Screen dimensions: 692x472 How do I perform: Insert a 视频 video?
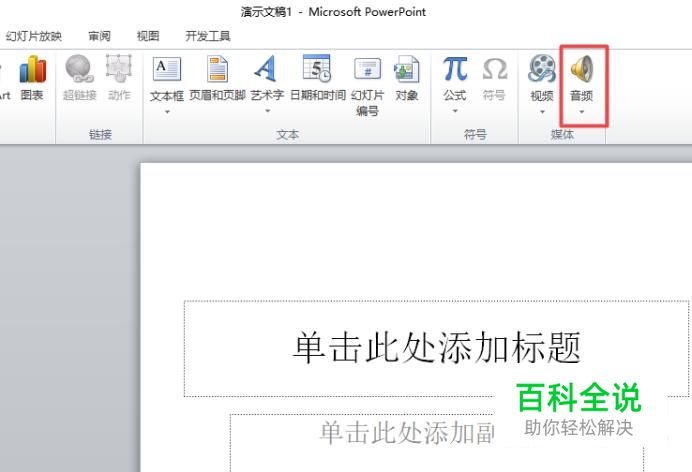point(542,69)
